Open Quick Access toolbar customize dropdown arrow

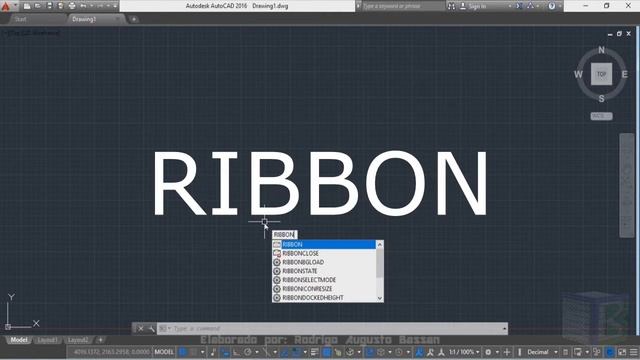(115, 6)
